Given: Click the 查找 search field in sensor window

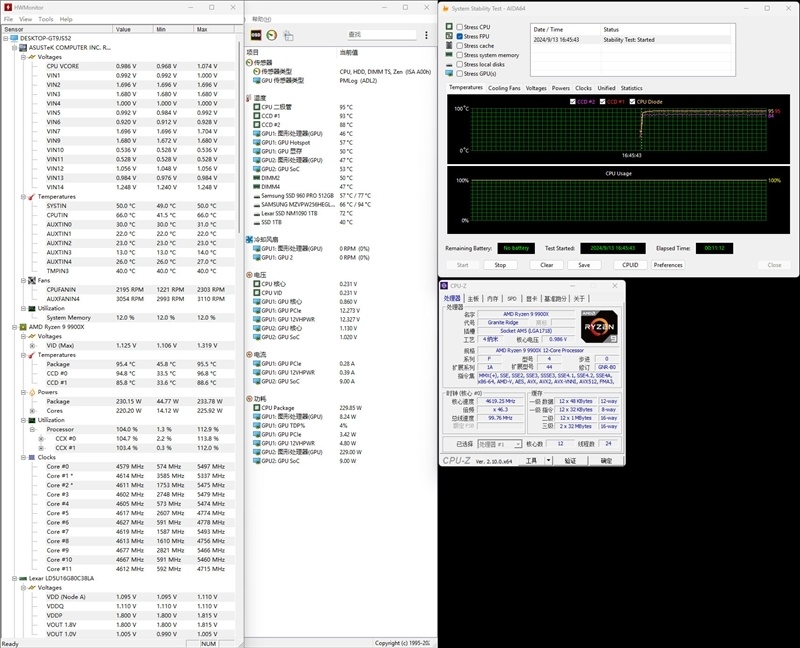Looking at the screenshot, I should point(382,35).
